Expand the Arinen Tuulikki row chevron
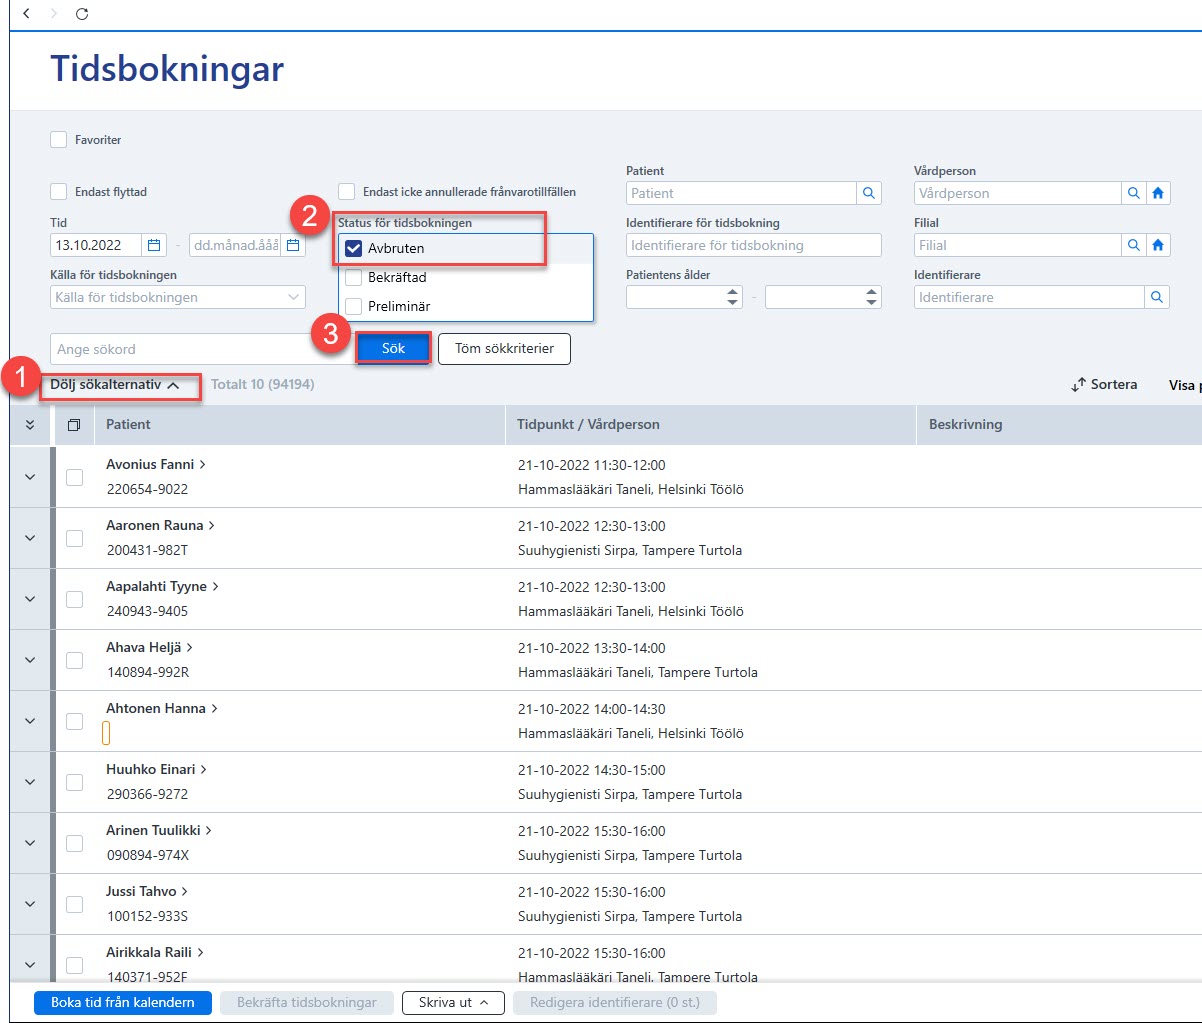 coord(30,843)
